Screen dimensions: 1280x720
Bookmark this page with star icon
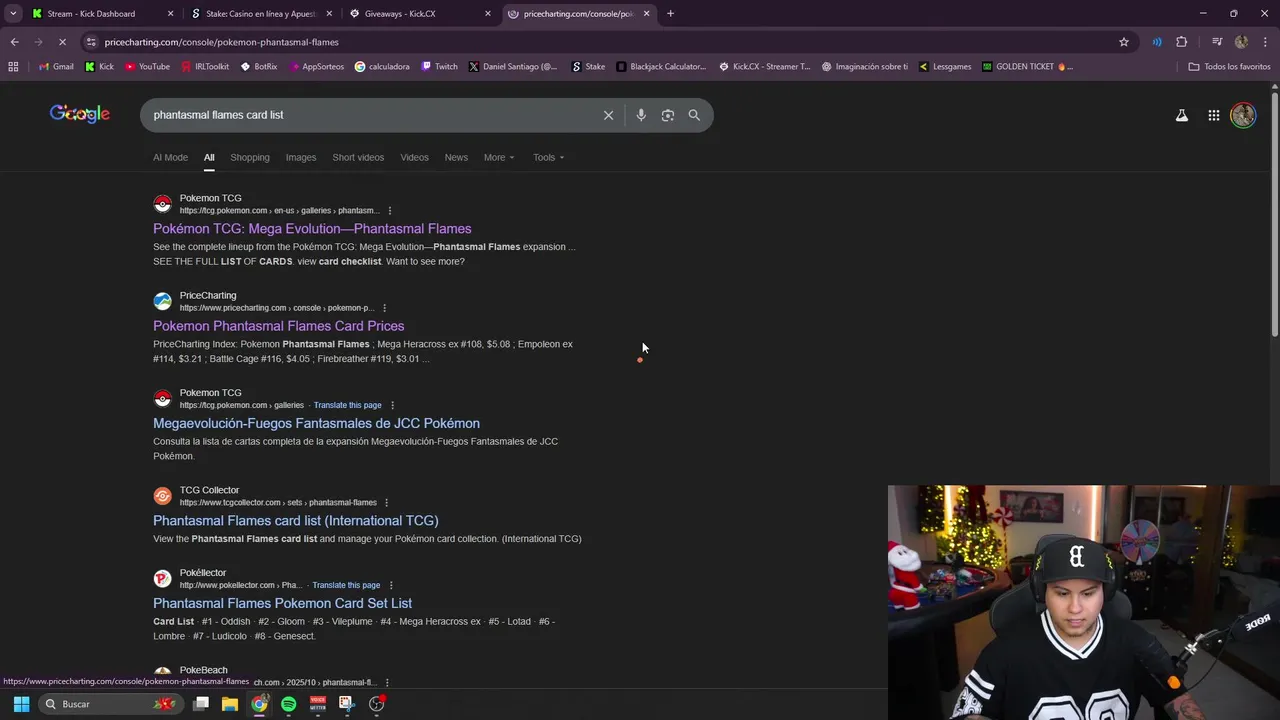1124,42
